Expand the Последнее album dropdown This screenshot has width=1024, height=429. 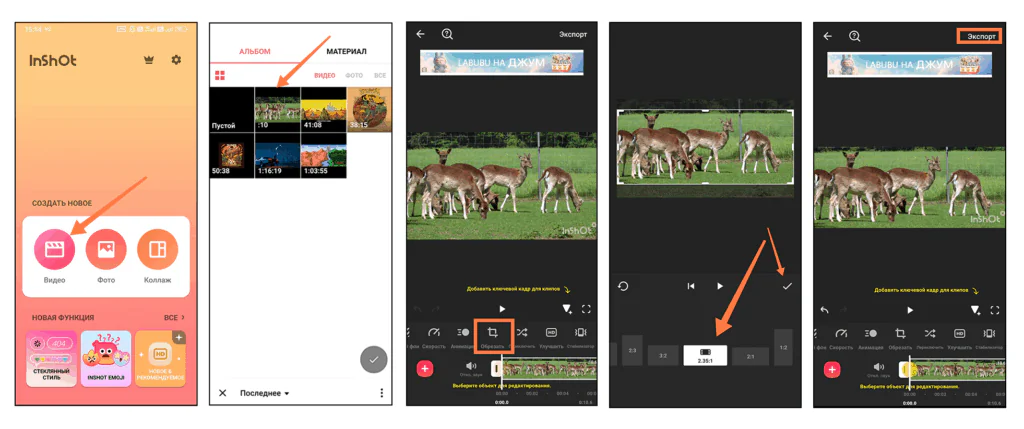[265, 393]
